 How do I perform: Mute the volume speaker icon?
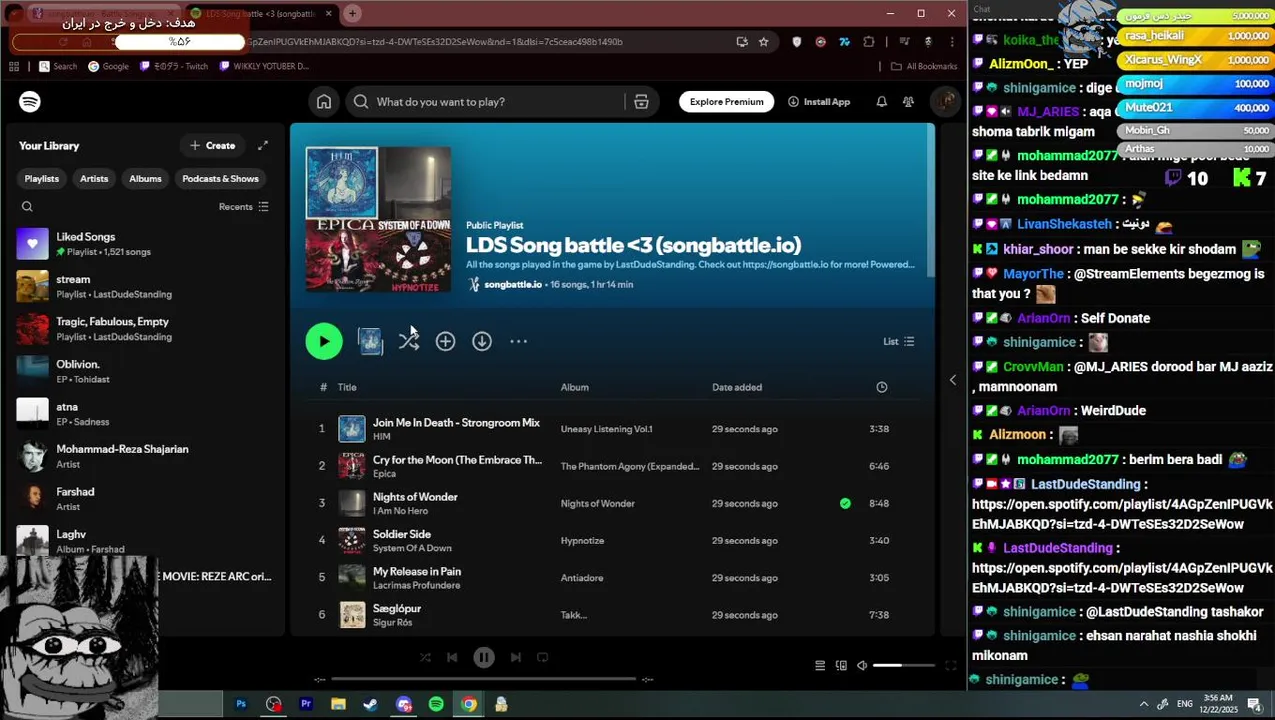(862, 665)
